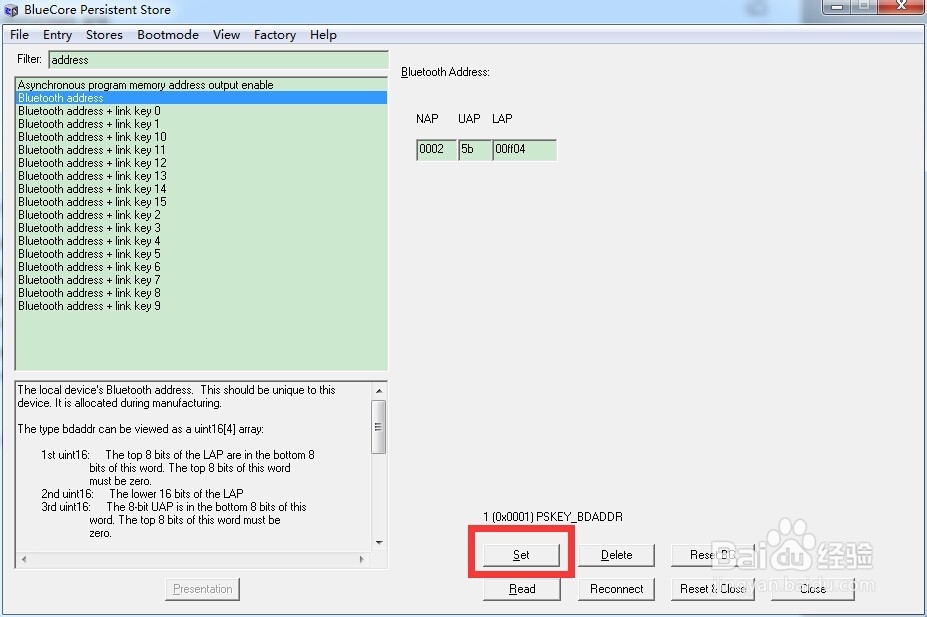Click the description vertical scrollbar thumb
This screenshot has height=617, width=927.
378,427
